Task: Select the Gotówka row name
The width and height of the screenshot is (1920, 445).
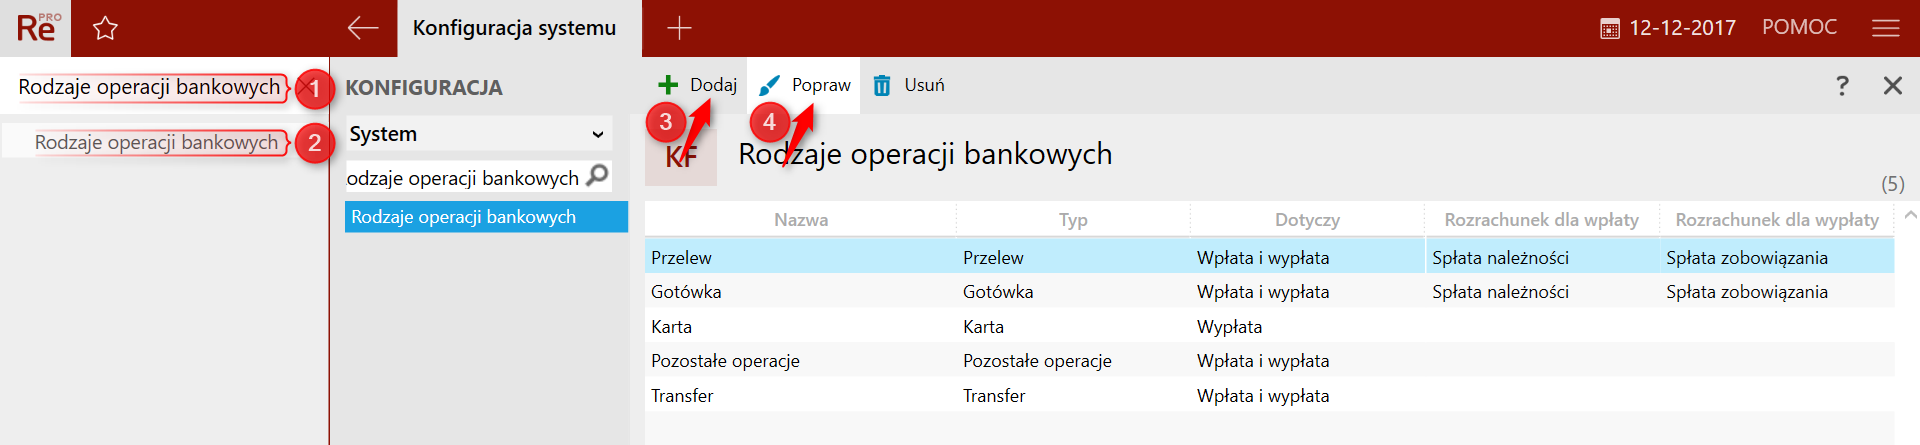Action: (686, 292)
